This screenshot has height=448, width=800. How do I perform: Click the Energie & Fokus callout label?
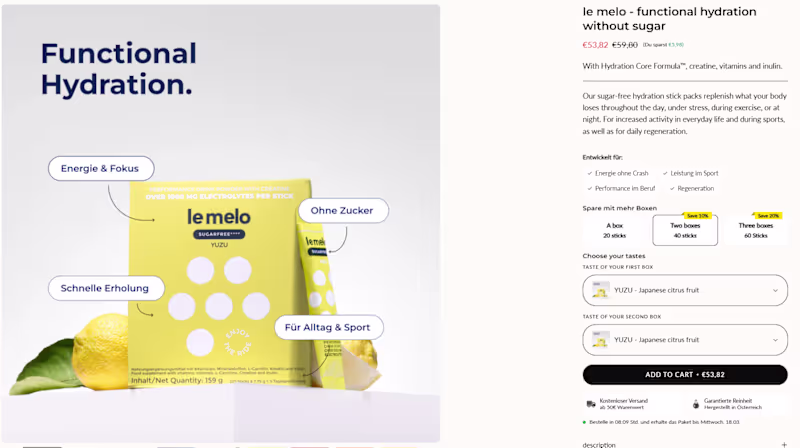(100, 168)
